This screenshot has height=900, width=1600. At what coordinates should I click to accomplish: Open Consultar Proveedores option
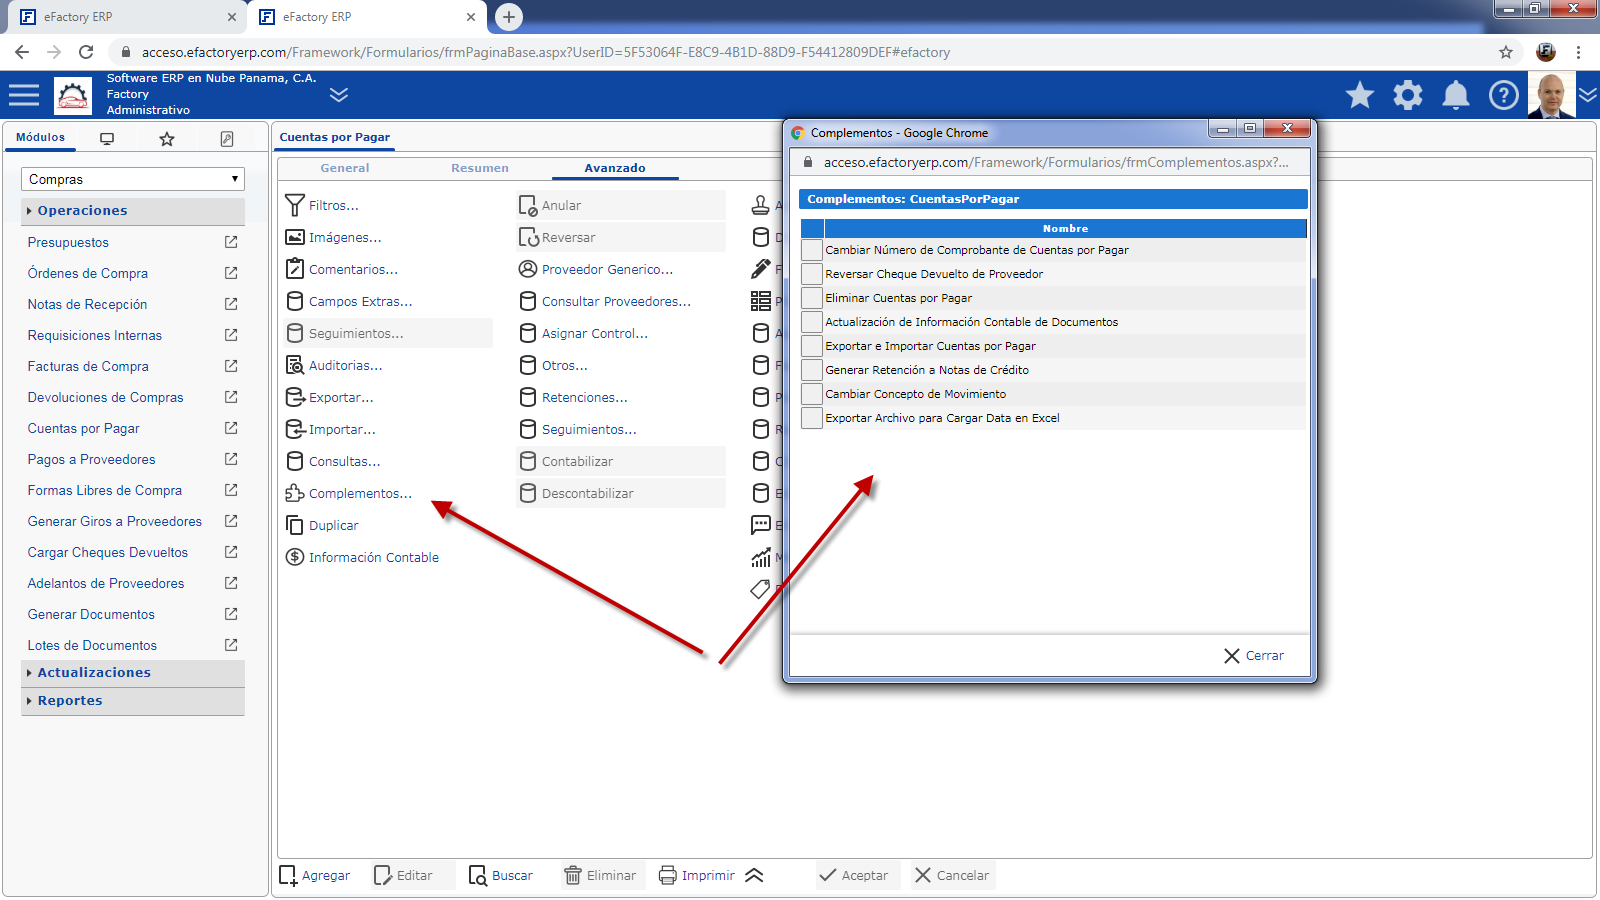(x=605, y=301)
